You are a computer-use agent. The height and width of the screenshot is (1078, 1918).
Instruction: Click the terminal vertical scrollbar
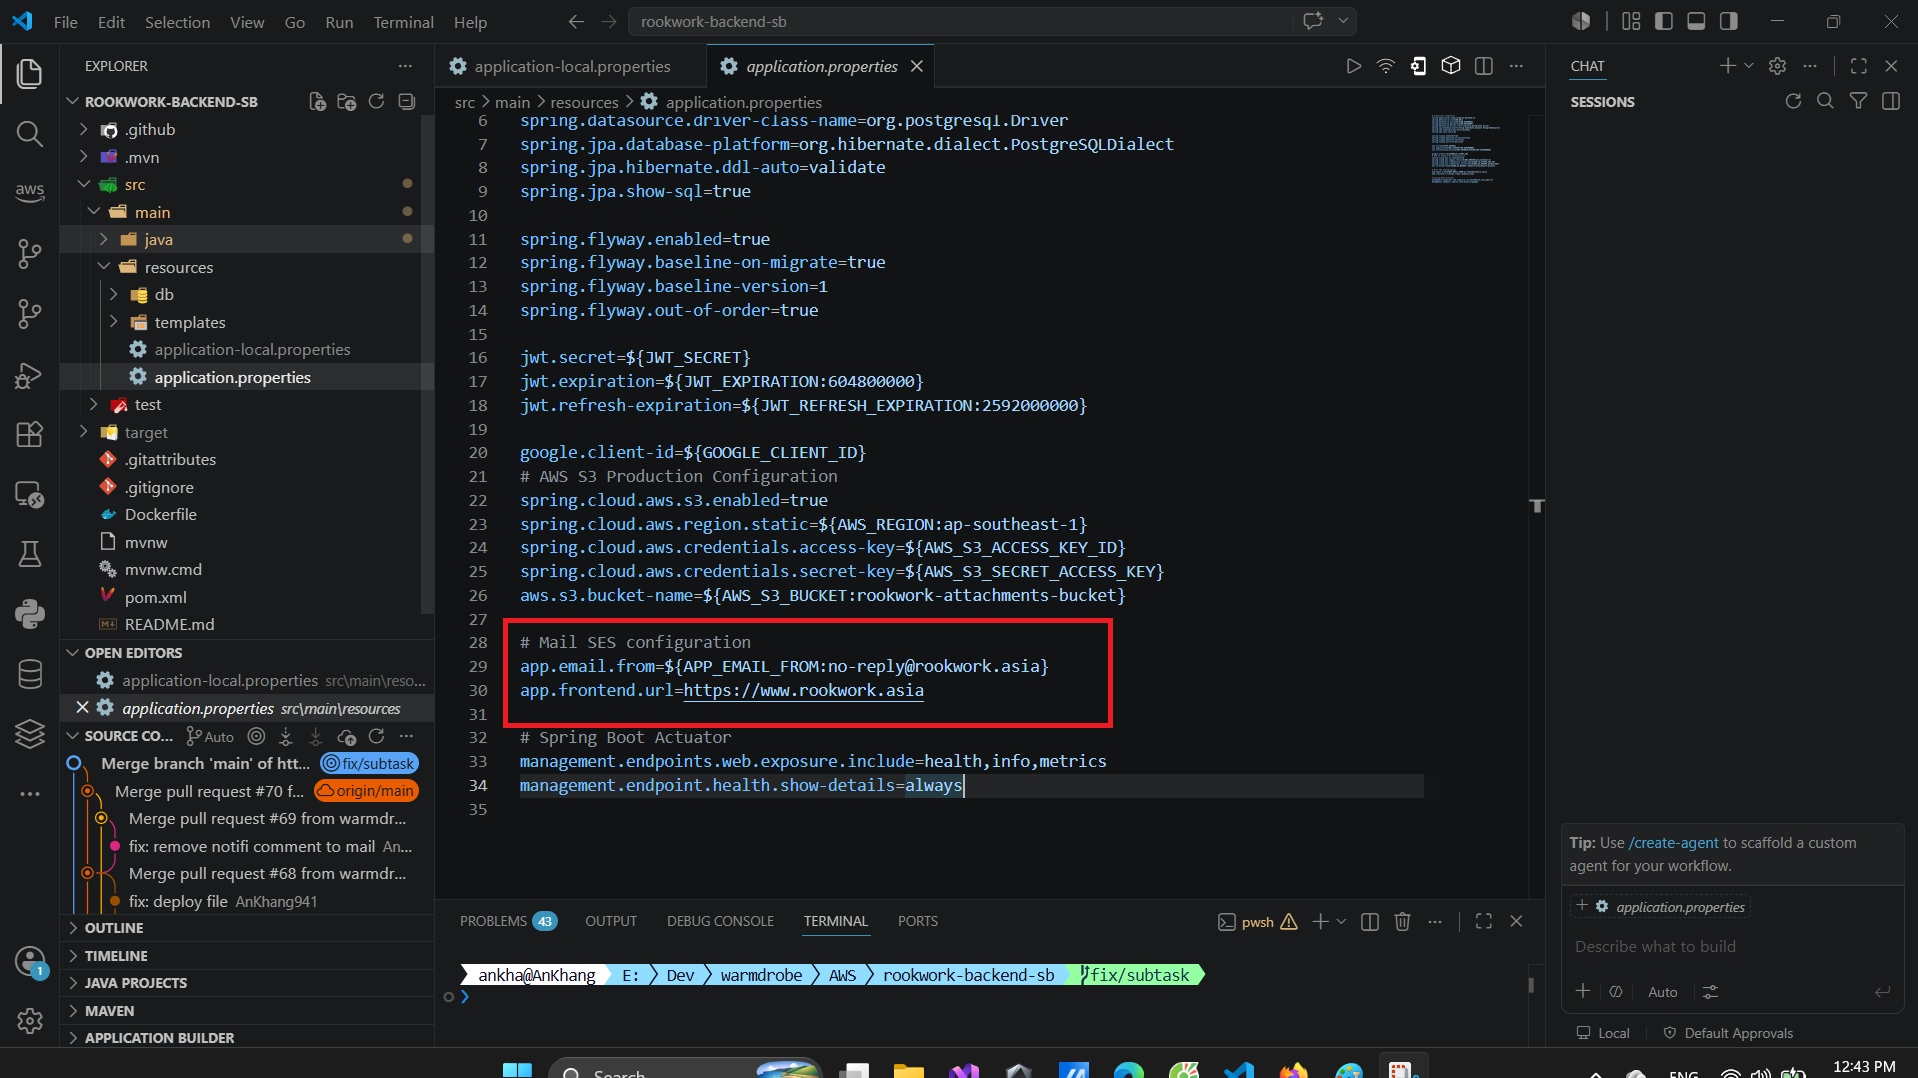(x=1531, y=984)
